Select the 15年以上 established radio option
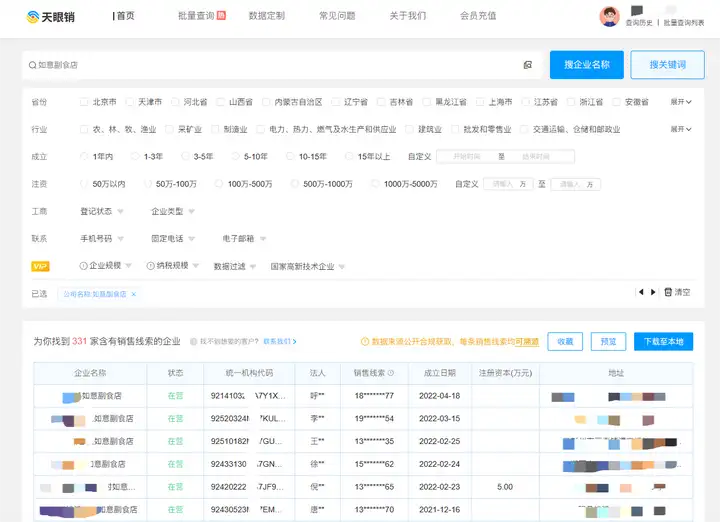The width and height of the screenshot is (720, 522). click(349, 157)
